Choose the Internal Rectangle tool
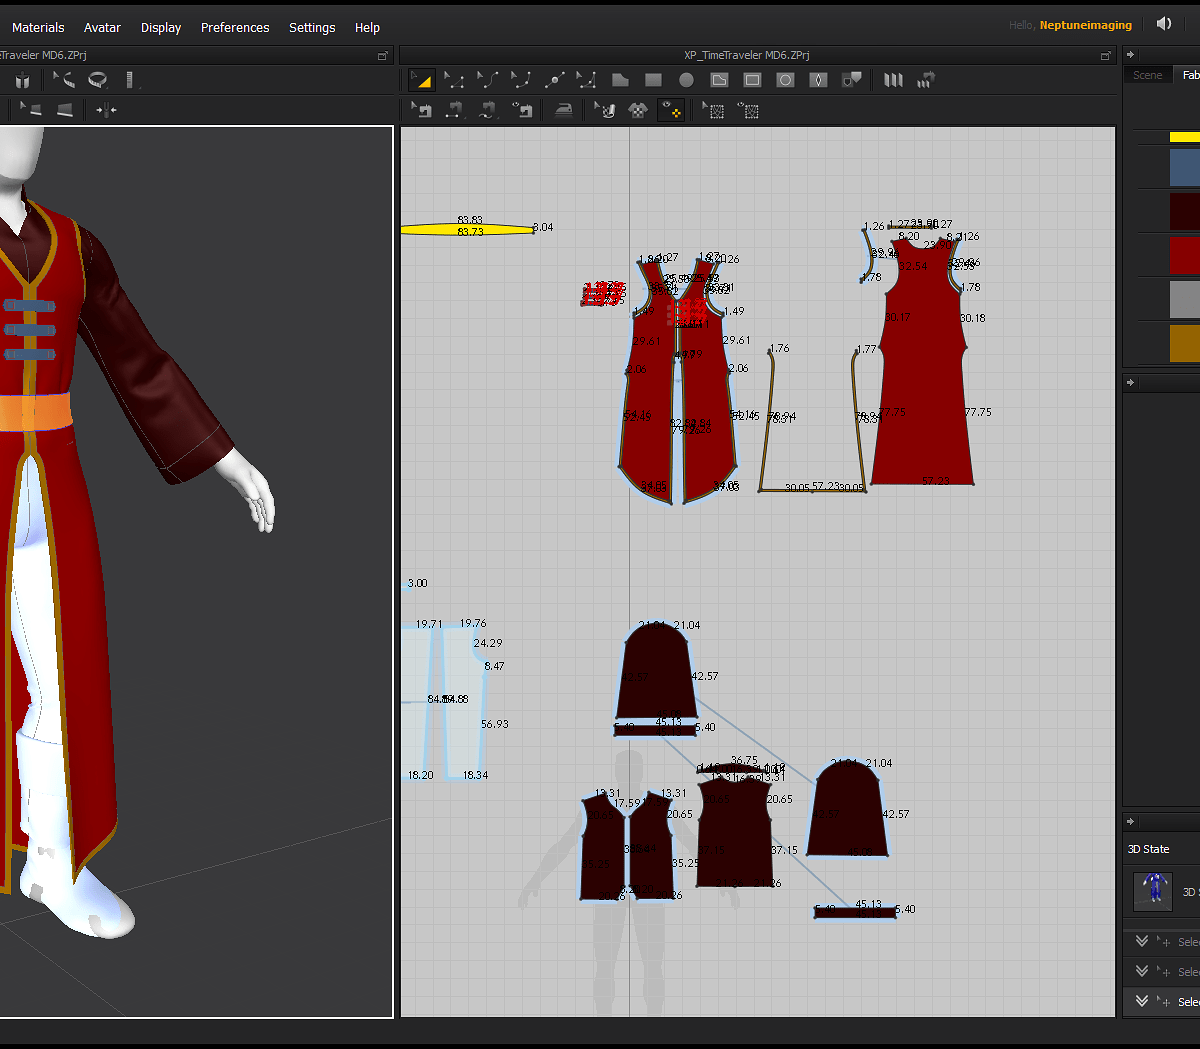The height and width of the screenshot is (1049, 1200). pos(752,80)
